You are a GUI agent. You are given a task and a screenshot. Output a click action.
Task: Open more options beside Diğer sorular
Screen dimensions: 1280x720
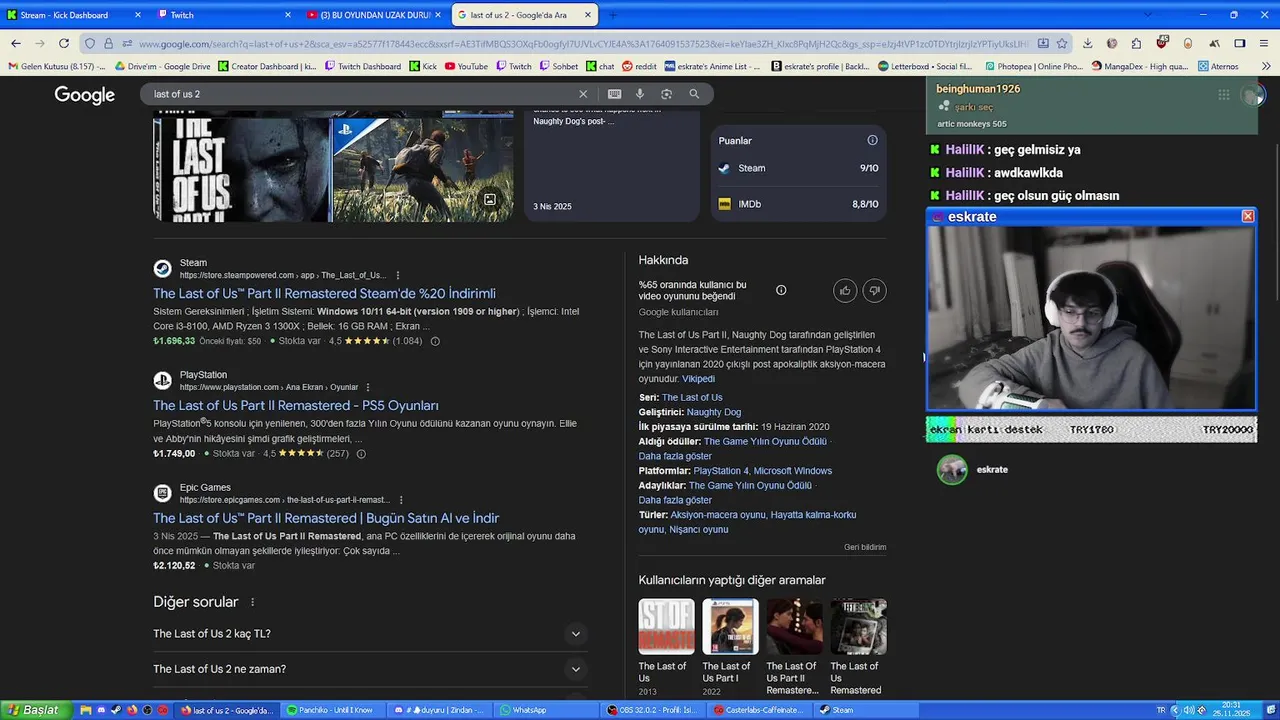click(252, 602)
